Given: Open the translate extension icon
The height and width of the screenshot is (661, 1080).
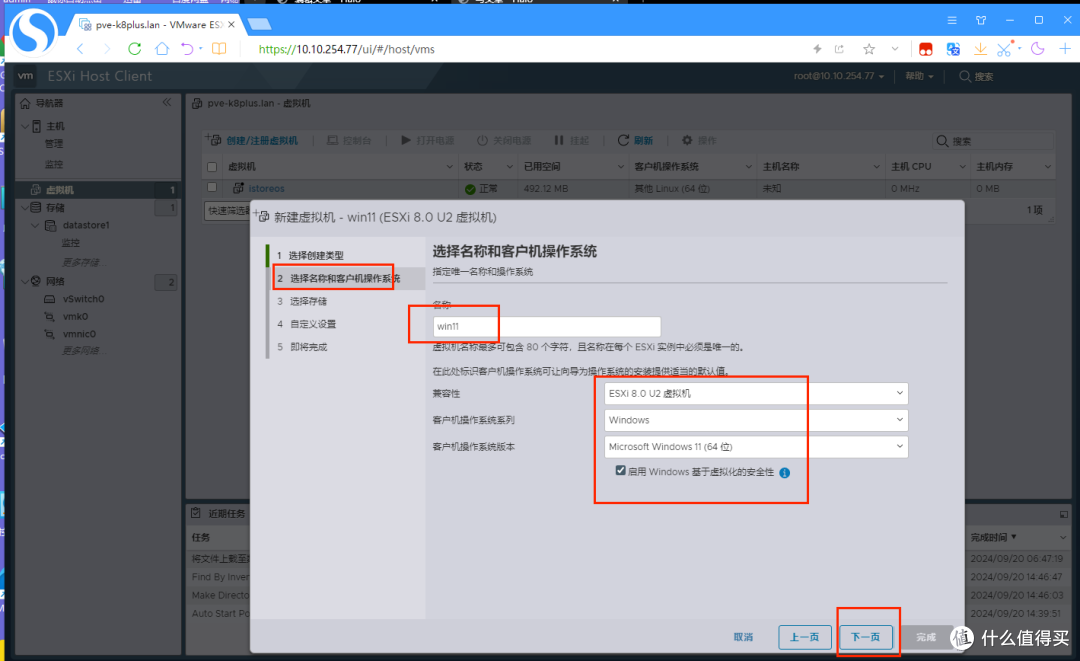Looking at the screenshot, I should coord(953,49).
